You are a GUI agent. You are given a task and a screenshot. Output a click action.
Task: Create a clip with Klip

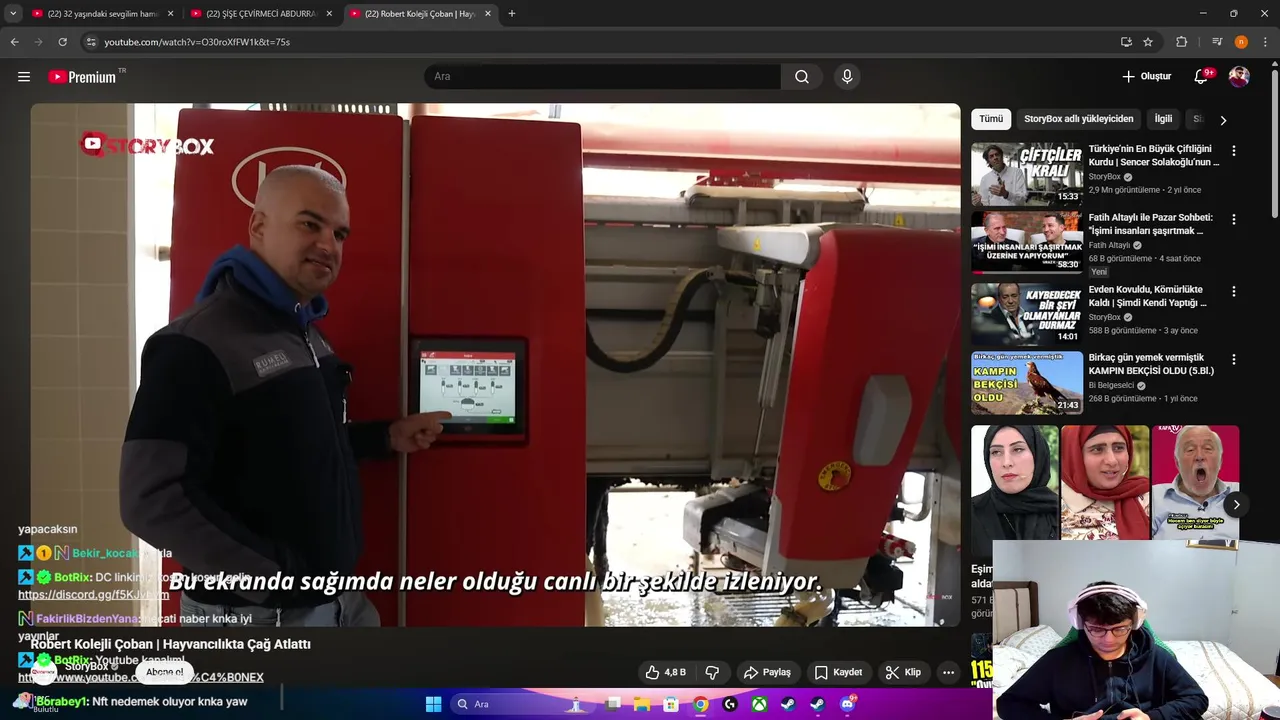[903, 672]
